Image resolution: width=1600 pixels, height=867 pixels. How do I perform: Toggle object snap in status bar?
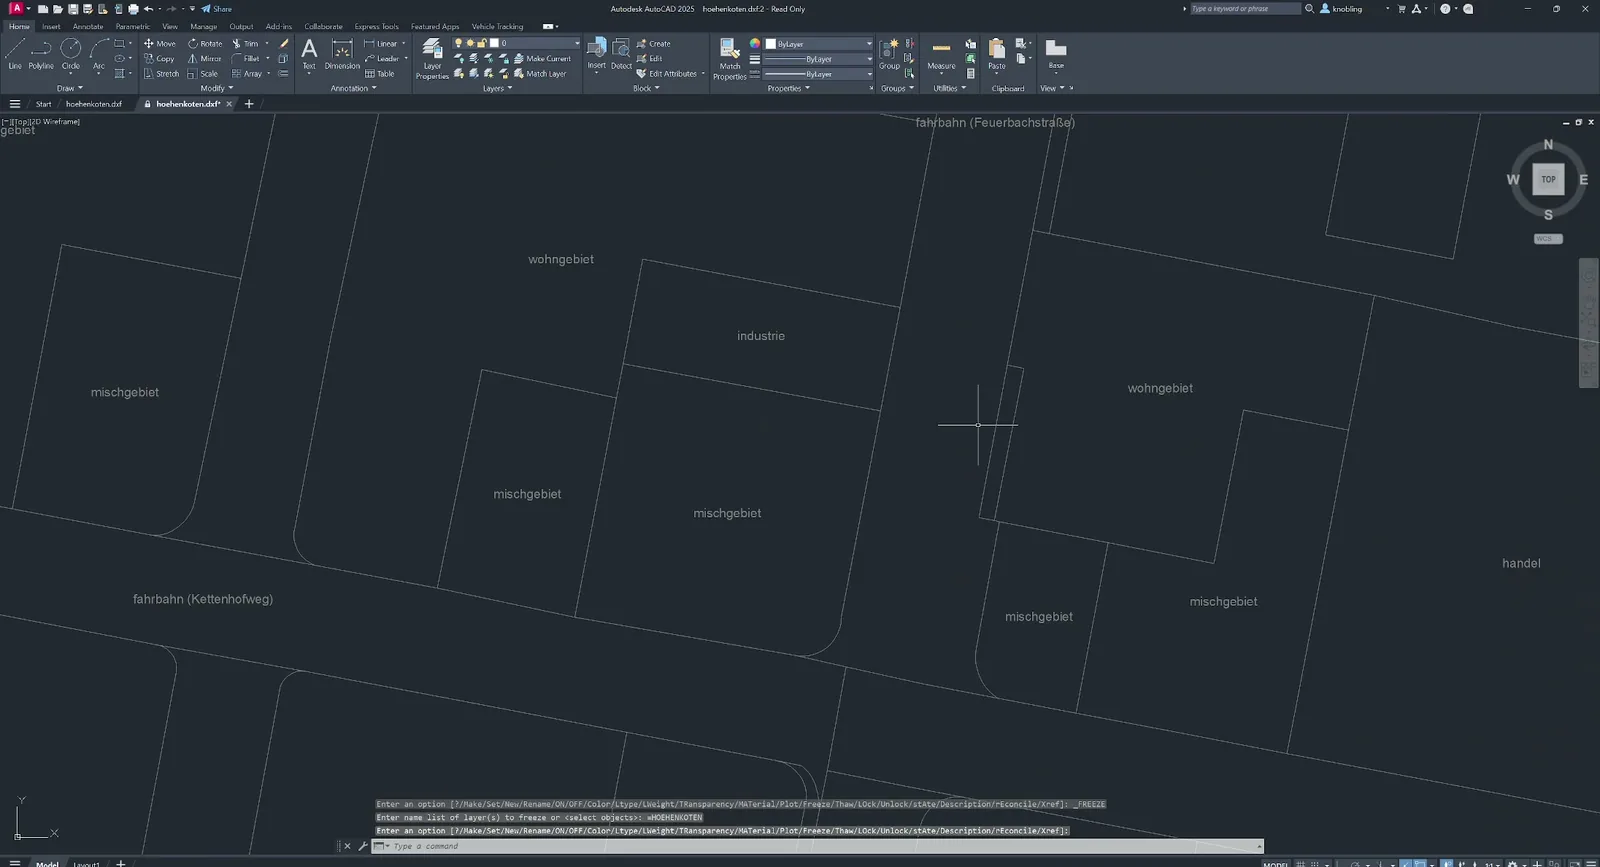click(1420, 863)
